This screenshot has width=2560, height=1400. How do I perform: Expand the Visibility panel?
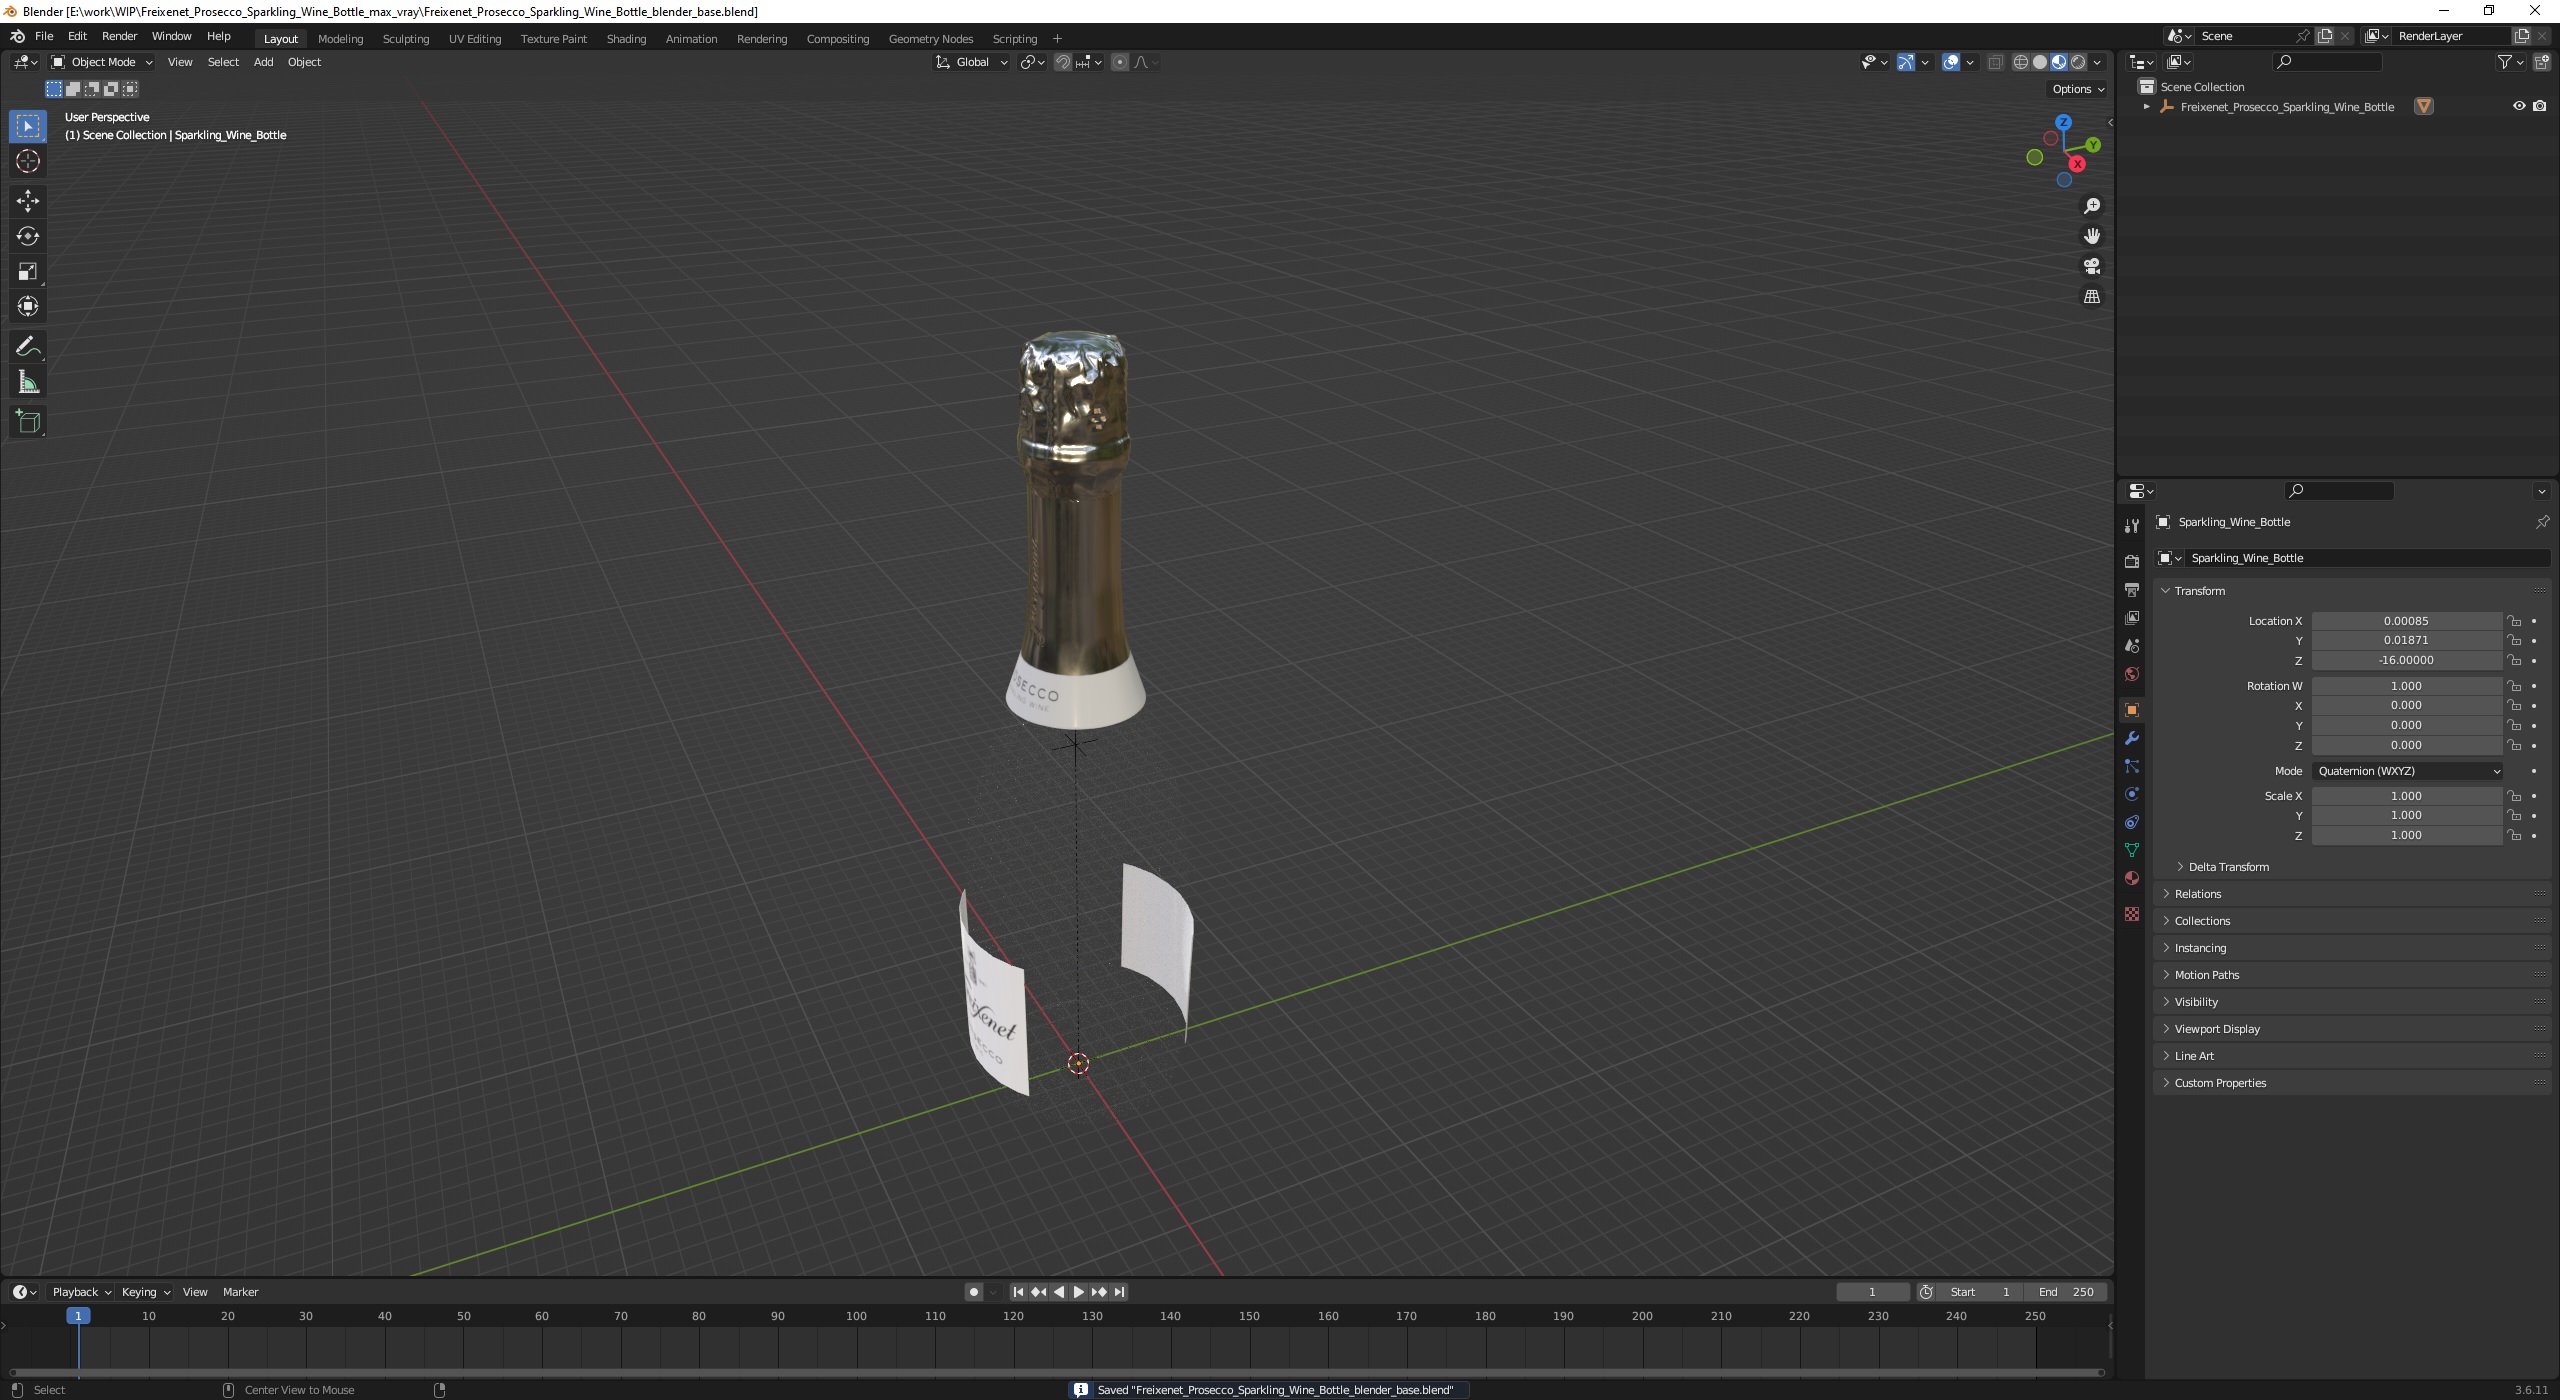(x=2196, y=1002)
